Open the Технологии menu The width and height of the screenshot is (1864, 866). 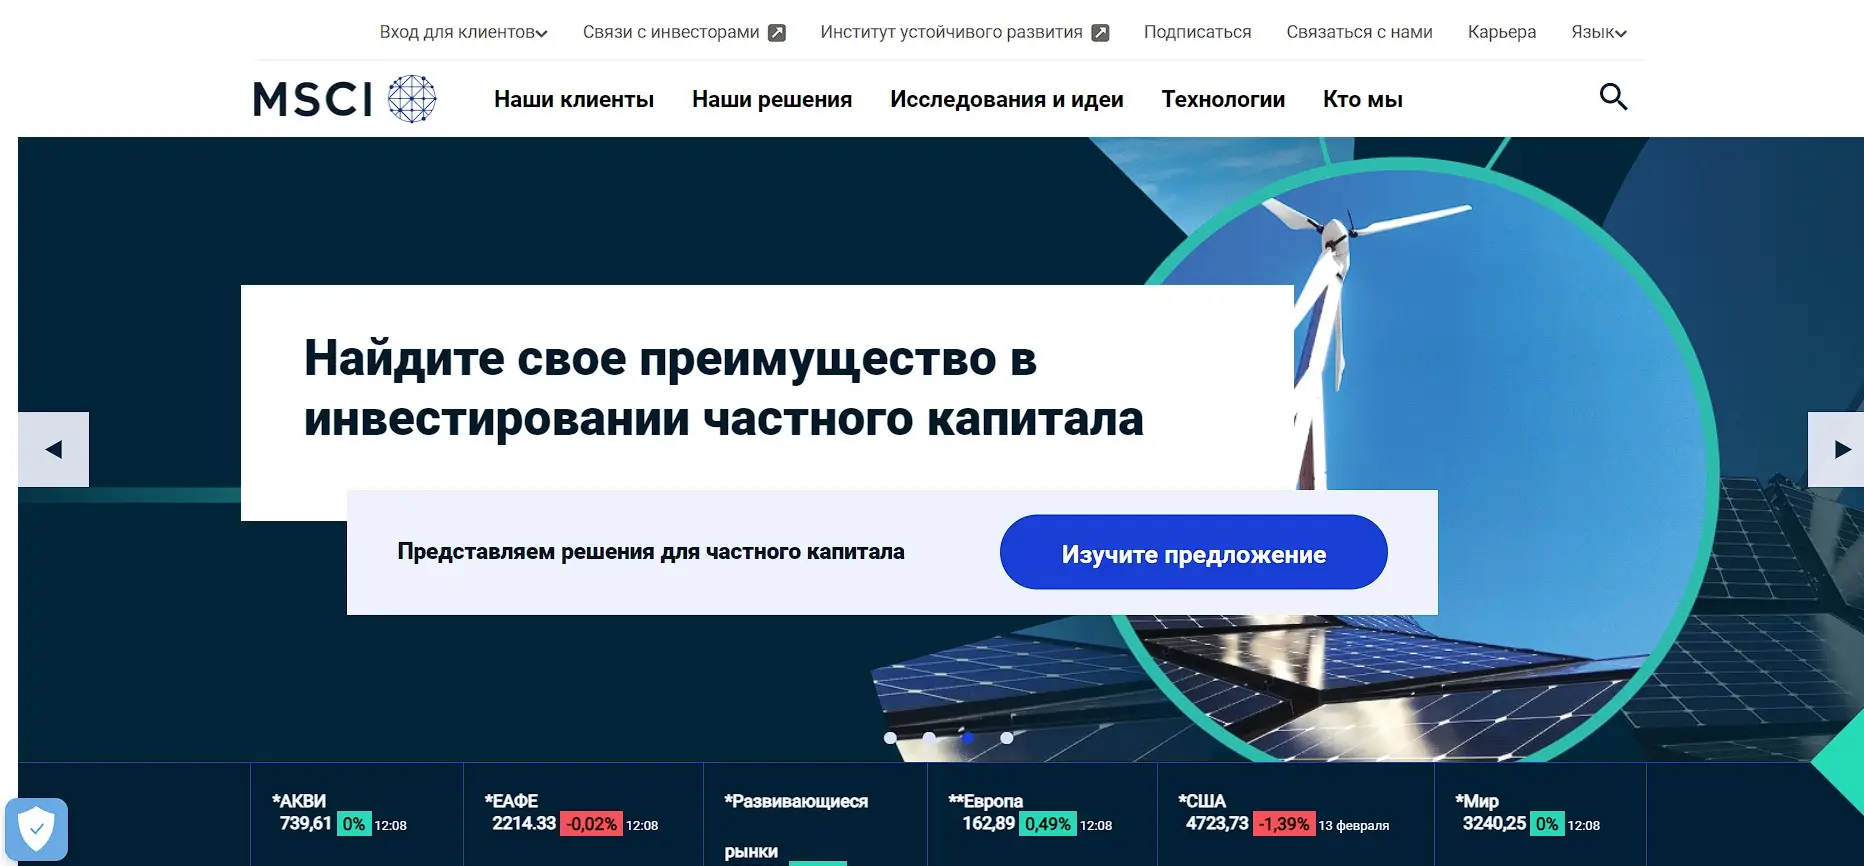(x=1223, y=99)
